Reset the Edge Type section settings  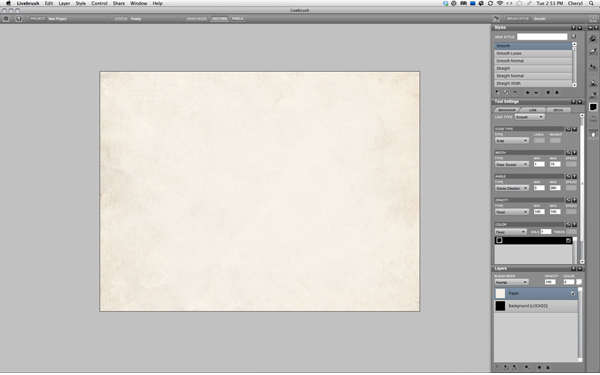pyautogui.click(x=568, y=129)
